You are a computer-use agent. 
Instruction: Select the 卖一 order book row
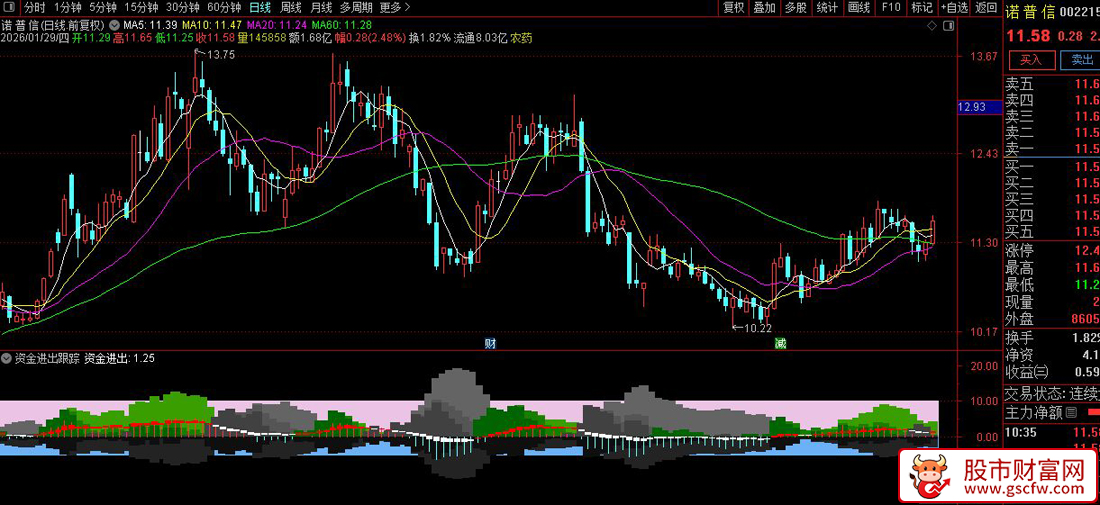coord(1052,149)
